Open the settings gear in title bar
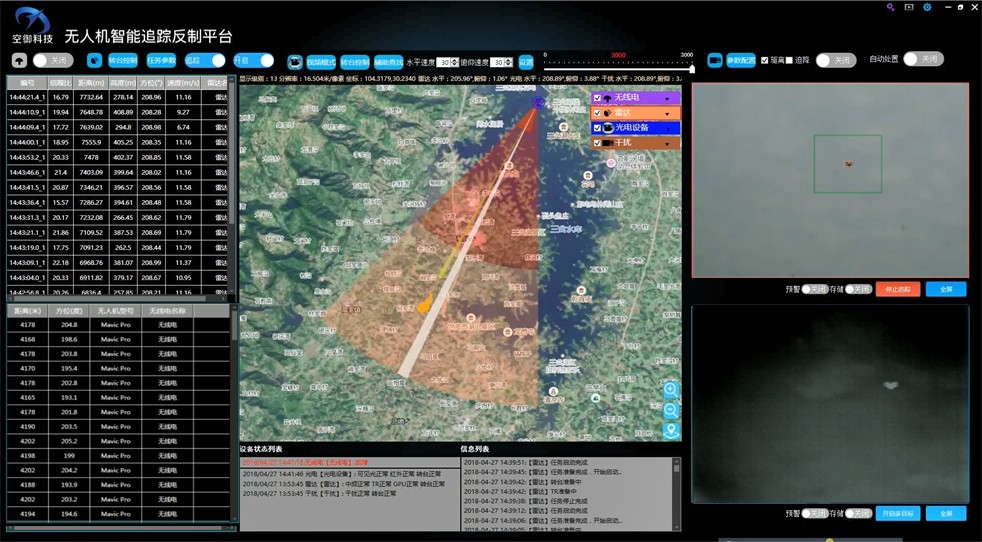982x542 pixels. (x=927, y=8)
